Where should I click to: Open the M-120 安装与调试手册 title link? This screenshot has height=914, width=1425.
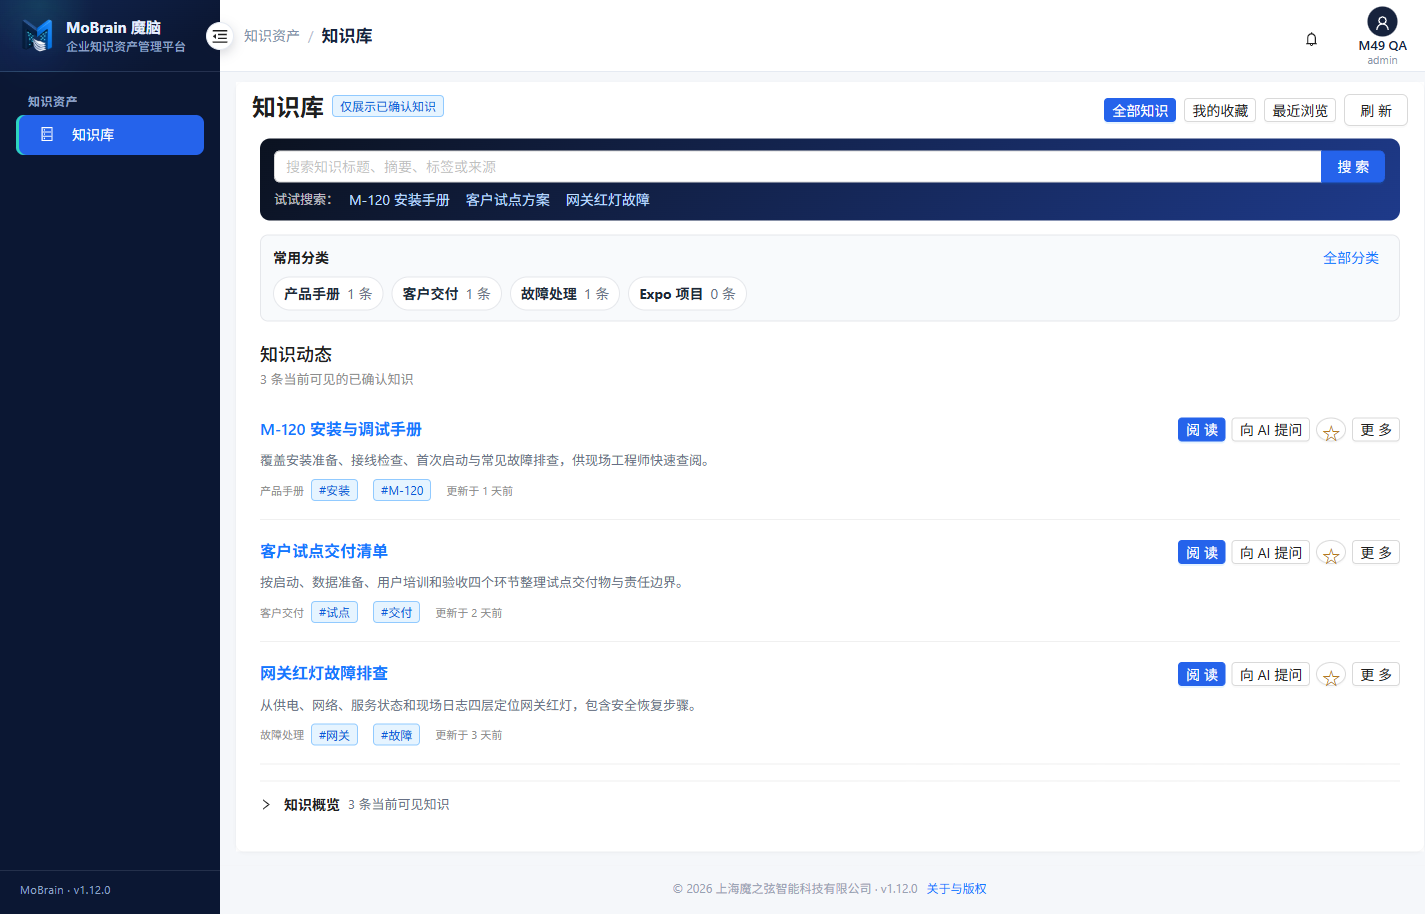pos(341,429)
